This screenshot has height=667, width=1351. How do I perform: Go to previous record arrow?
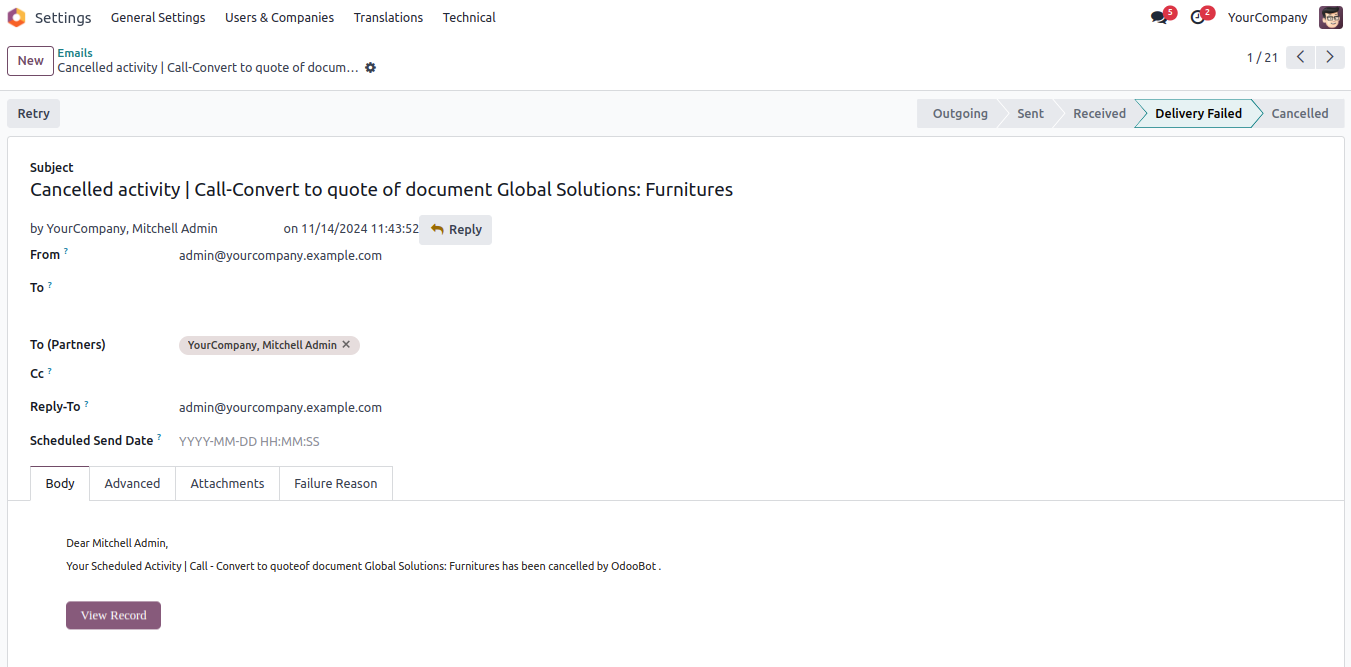1300,57
